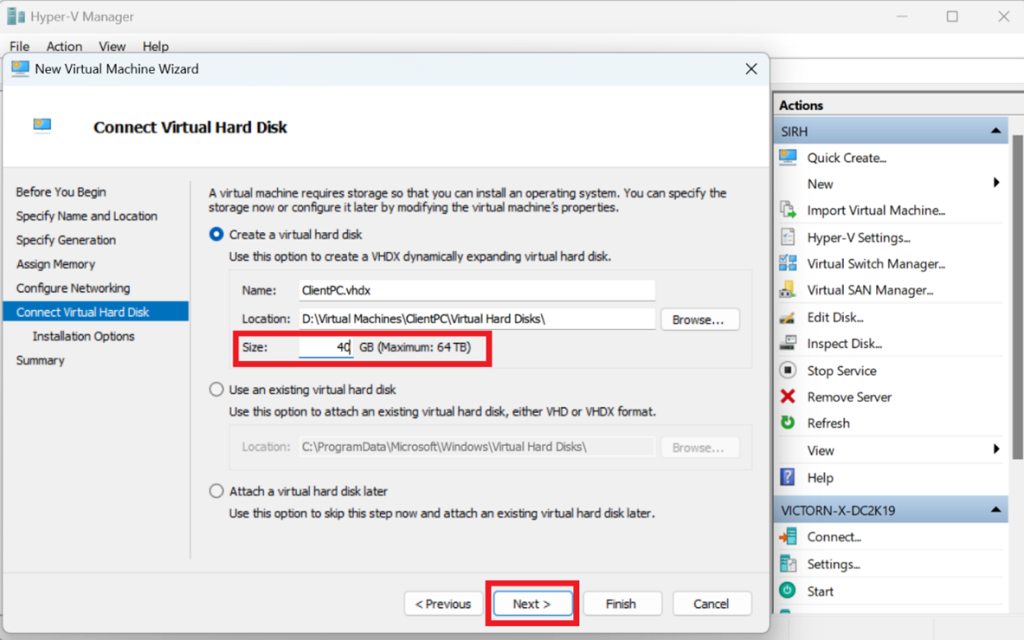Click the blue Help question-mark icon
Image resolution: width=1024 pixels, height=640 pixels.
tap(788, 477)
